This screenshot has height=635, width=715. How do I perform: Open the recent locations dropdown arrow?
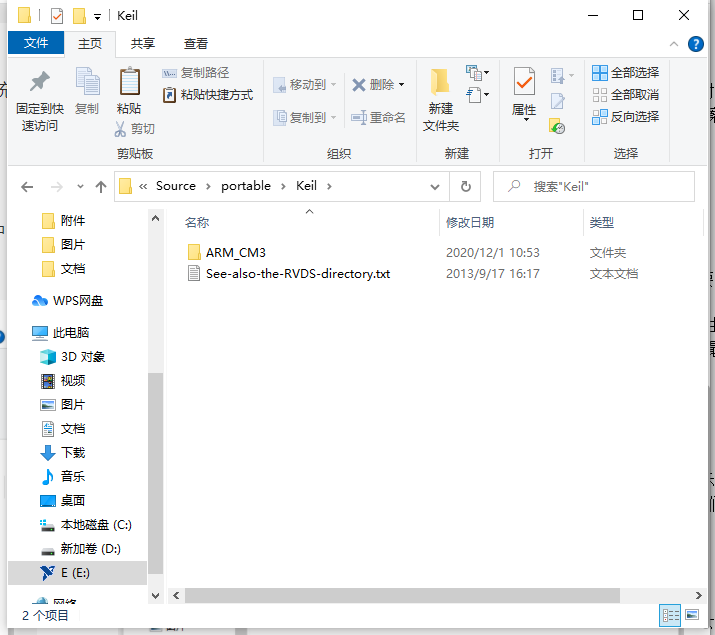coord(80,187)
